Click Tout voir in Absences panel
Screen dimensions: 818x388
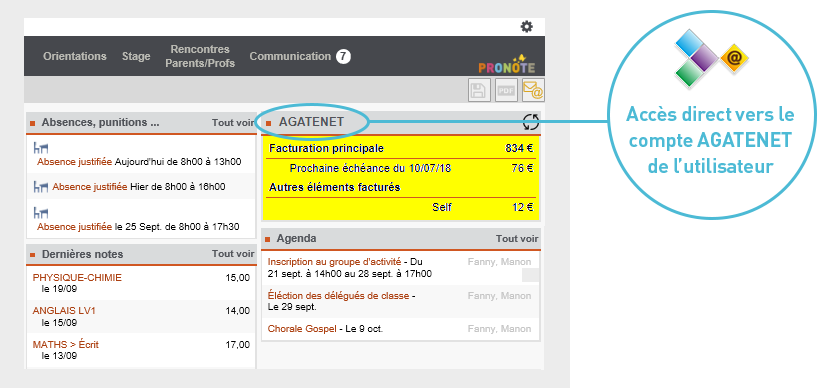coord(233,123)
